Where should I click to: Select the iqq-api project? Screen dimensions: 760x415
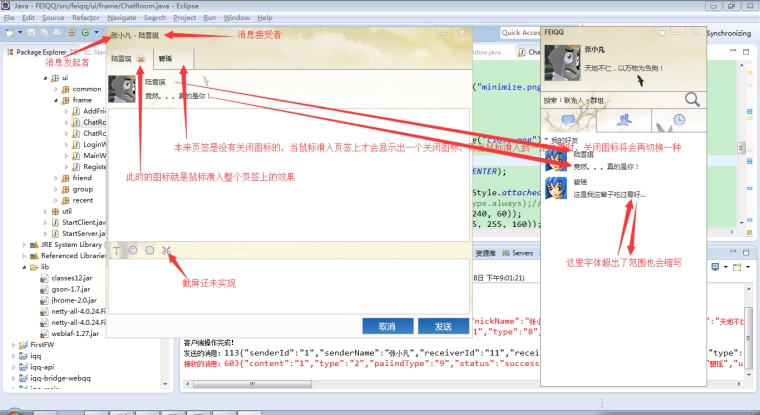click(x=42, y=367)
